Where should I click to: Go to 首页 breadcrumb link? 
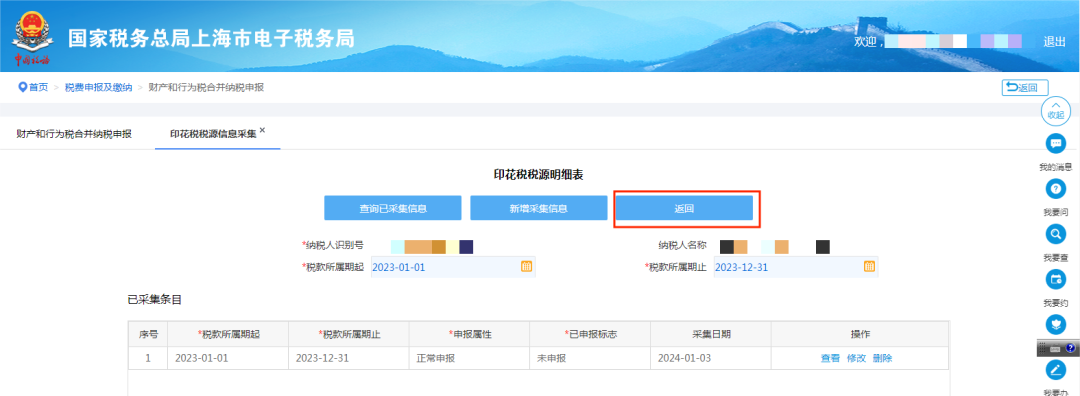pos(39,87)
